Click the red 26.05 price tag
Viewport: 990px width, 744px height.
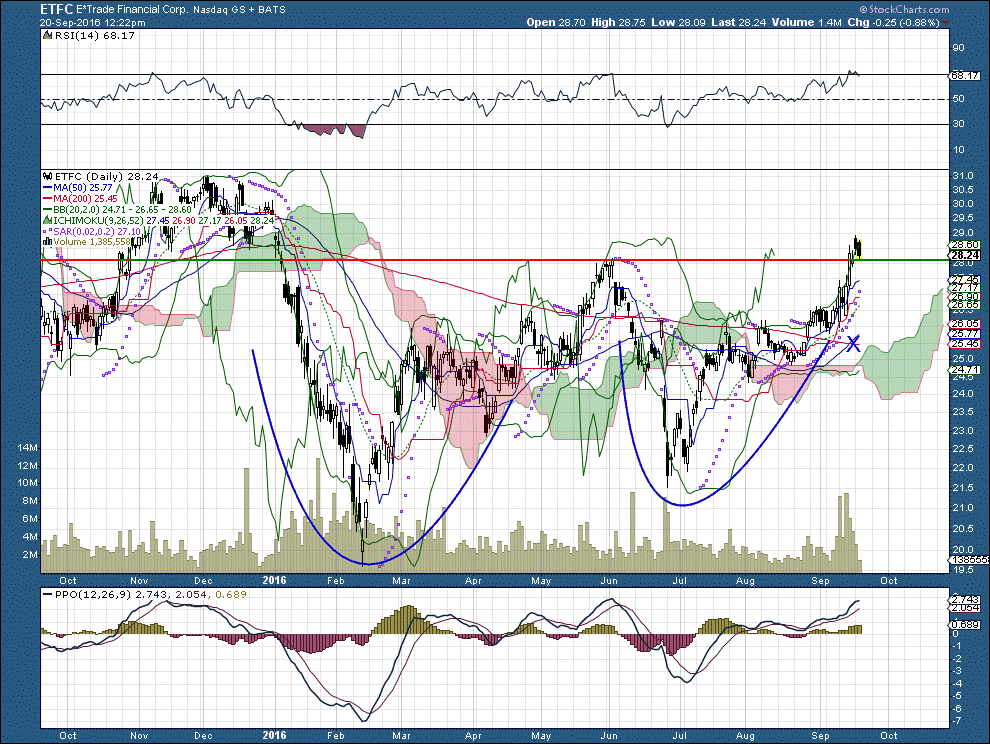pyautogui.click(x=965, y=324)
